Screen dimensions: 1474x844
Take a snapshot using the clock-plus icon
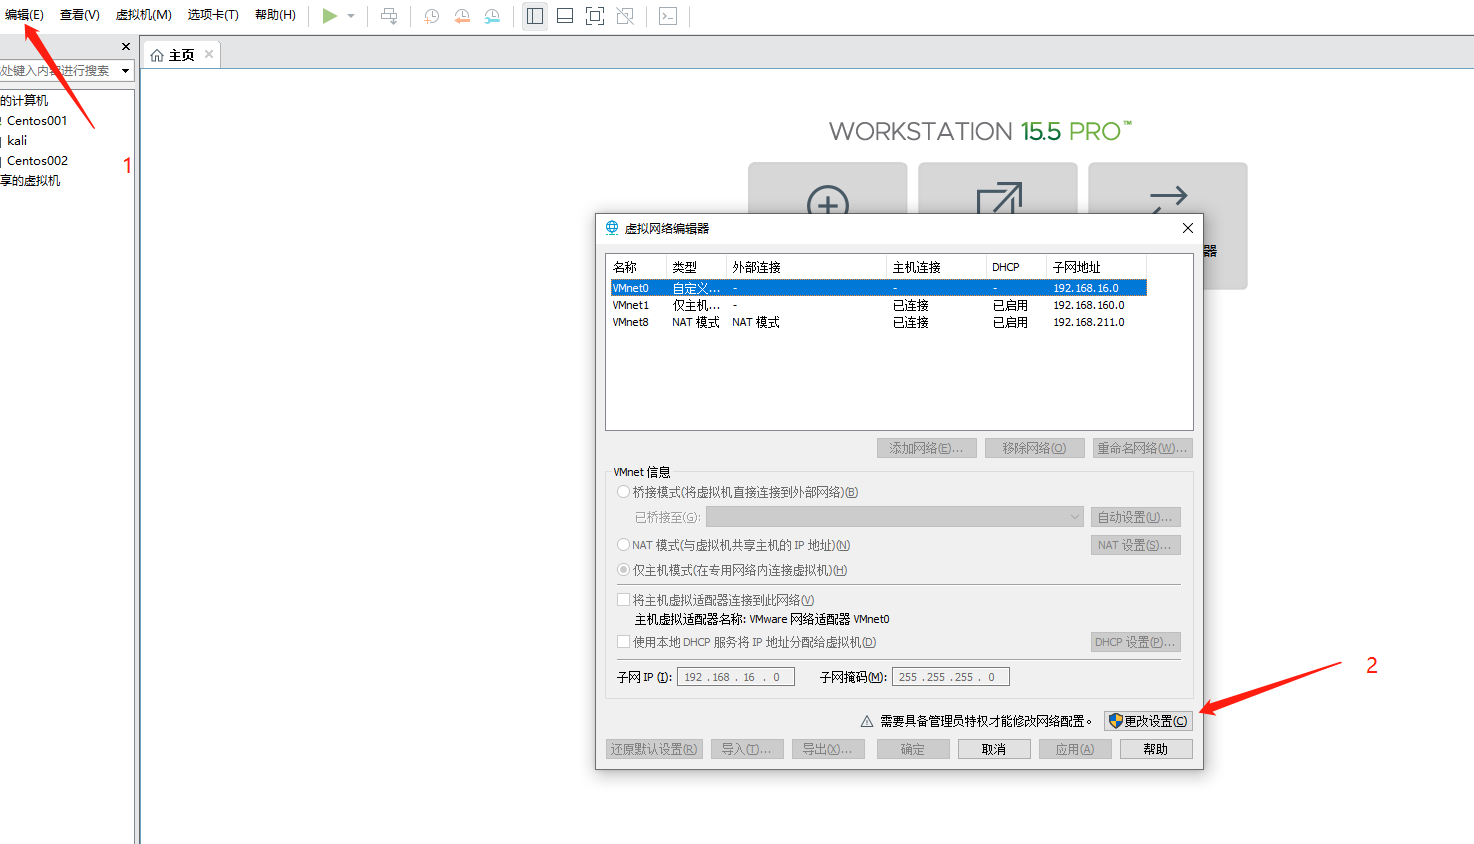pos(432,16)
